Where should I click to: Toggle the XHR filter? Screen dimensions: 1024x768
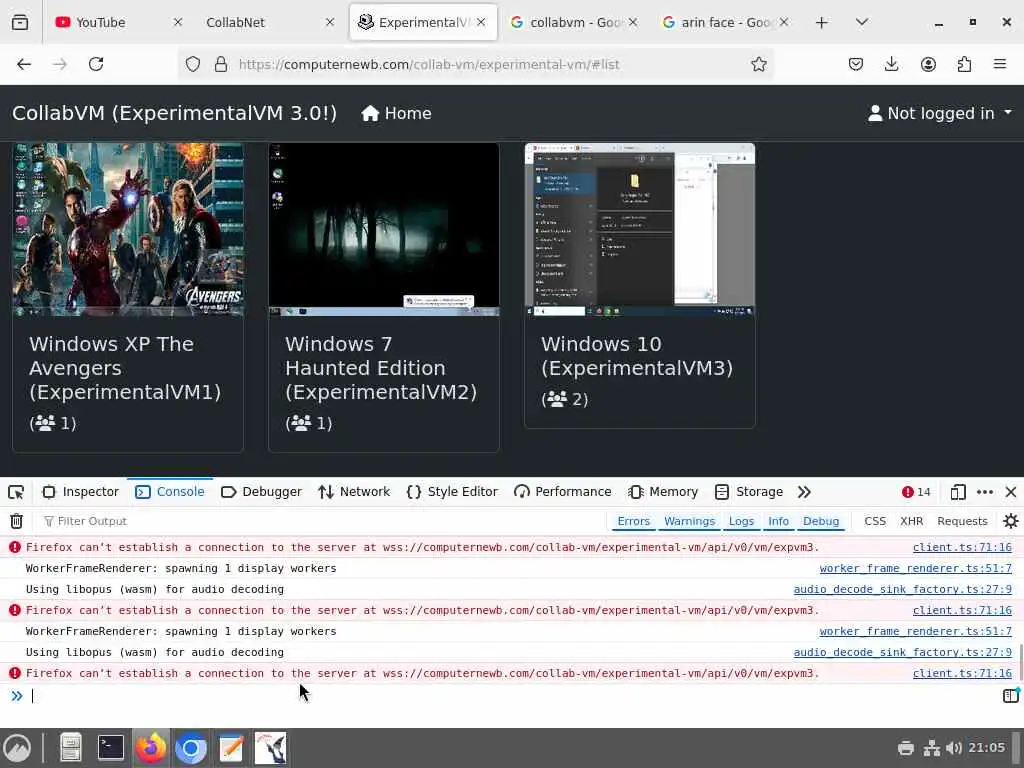coord(912,521)
